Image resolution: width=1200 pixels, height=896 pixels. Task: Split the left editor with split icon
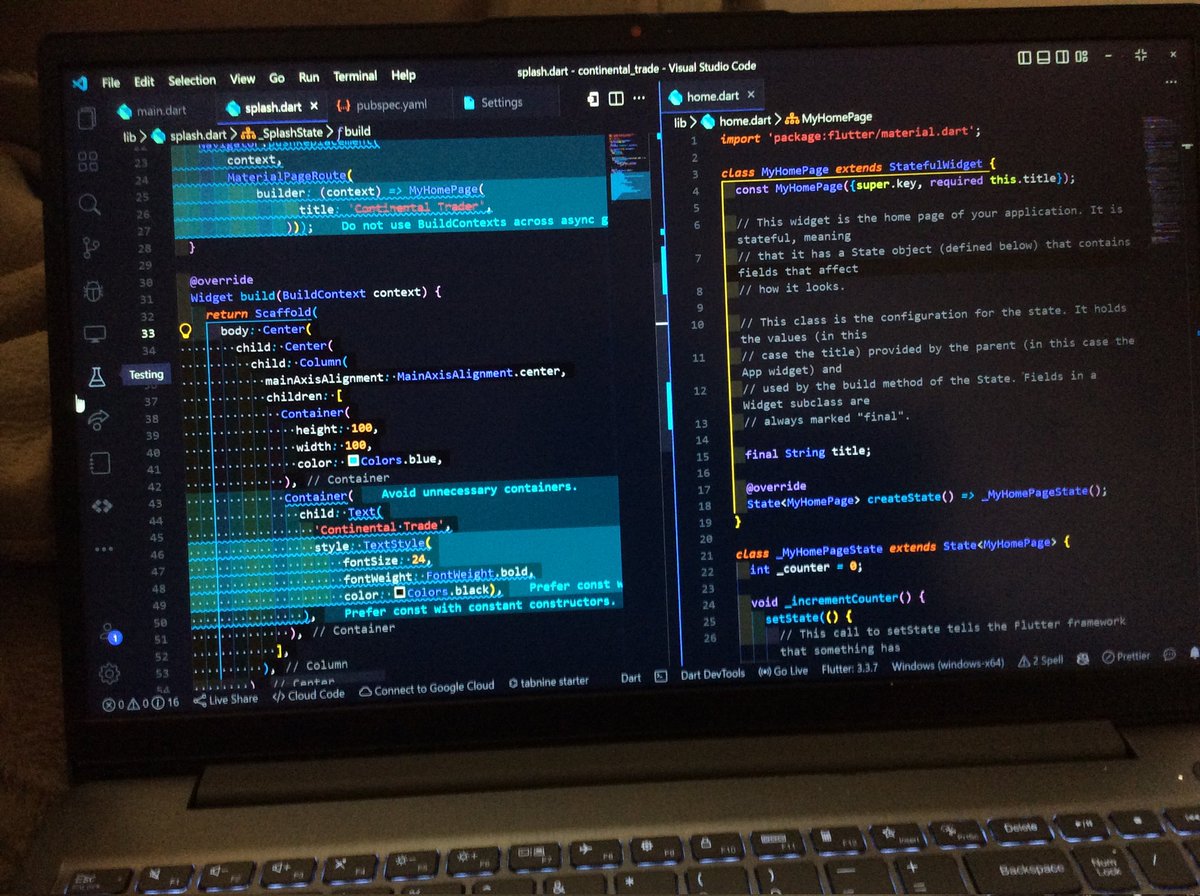tap(616, 99)
